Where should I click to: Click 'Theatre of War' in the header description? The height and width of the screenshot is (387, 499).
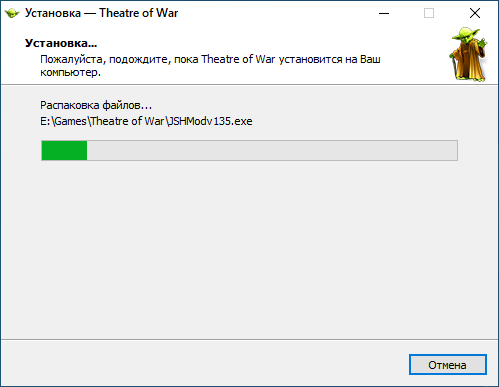pyautogui.click(x=238, y=59)
